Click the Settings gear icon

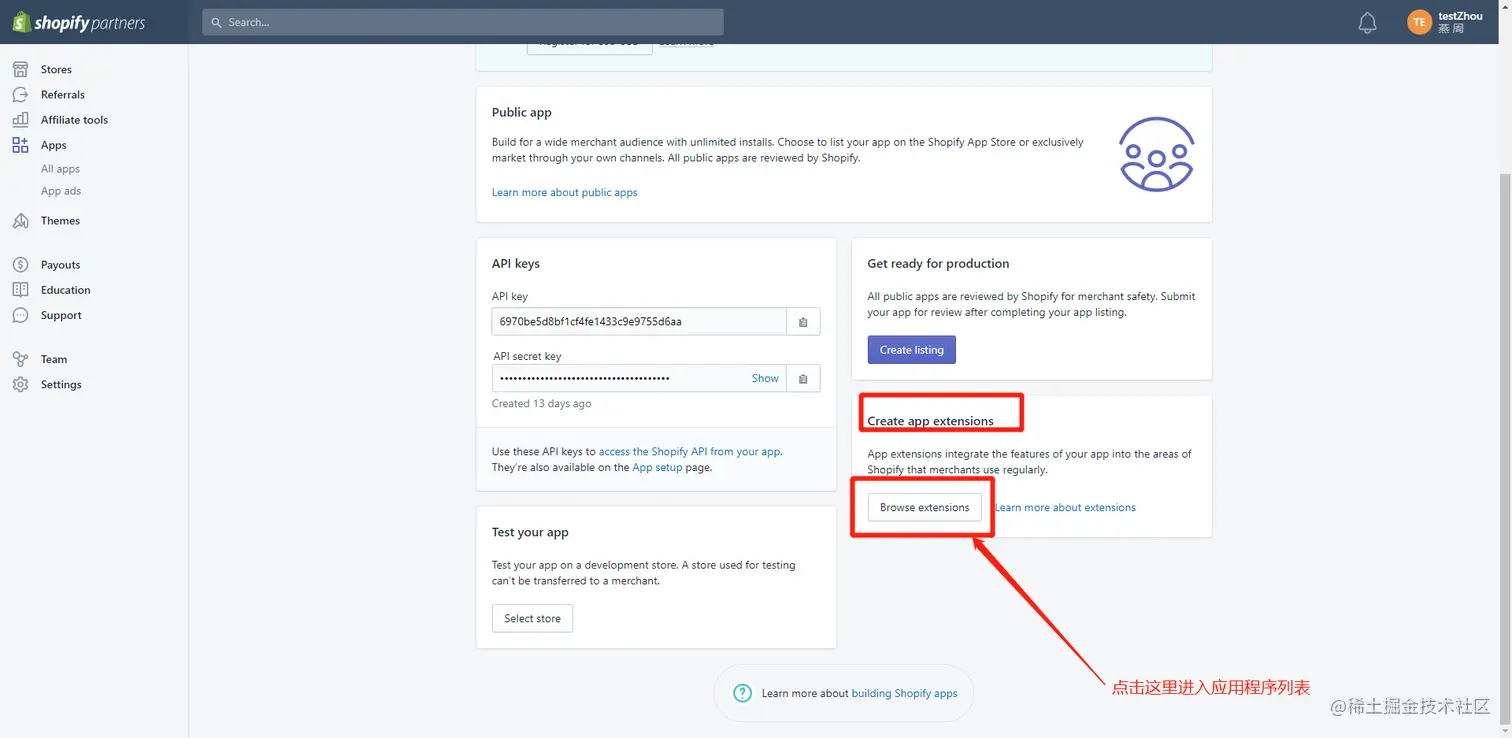(x=20, y=384)
